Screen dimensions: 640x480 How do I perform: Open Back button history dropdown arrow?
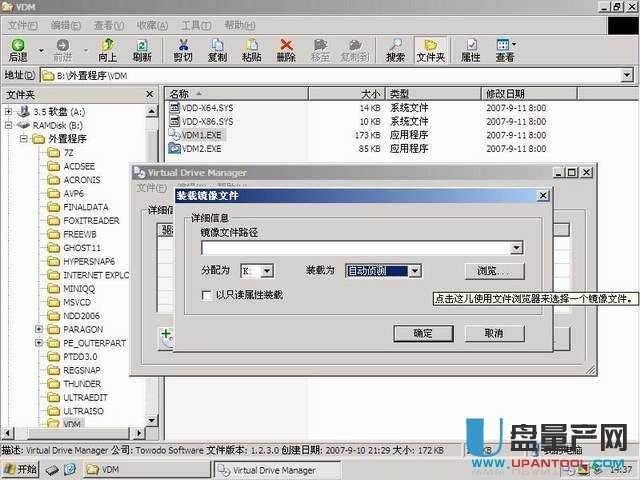[x=41, y=50]
